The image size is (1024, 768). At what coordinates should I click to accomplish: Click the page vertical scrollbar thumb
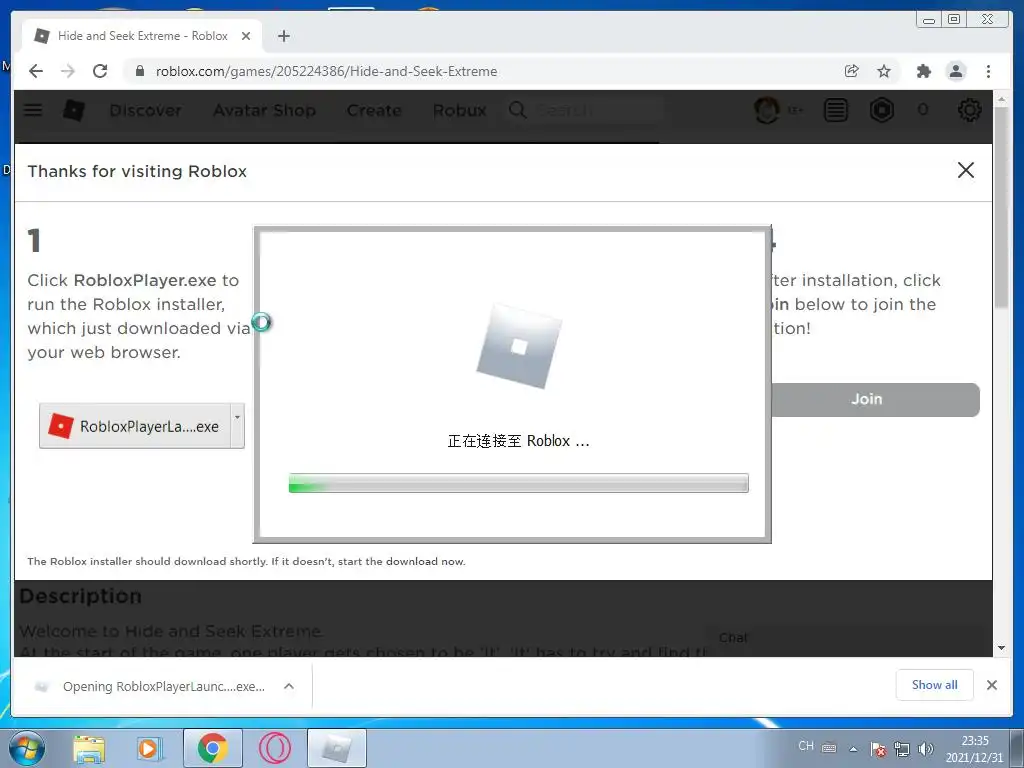[x=1001, y=208]
